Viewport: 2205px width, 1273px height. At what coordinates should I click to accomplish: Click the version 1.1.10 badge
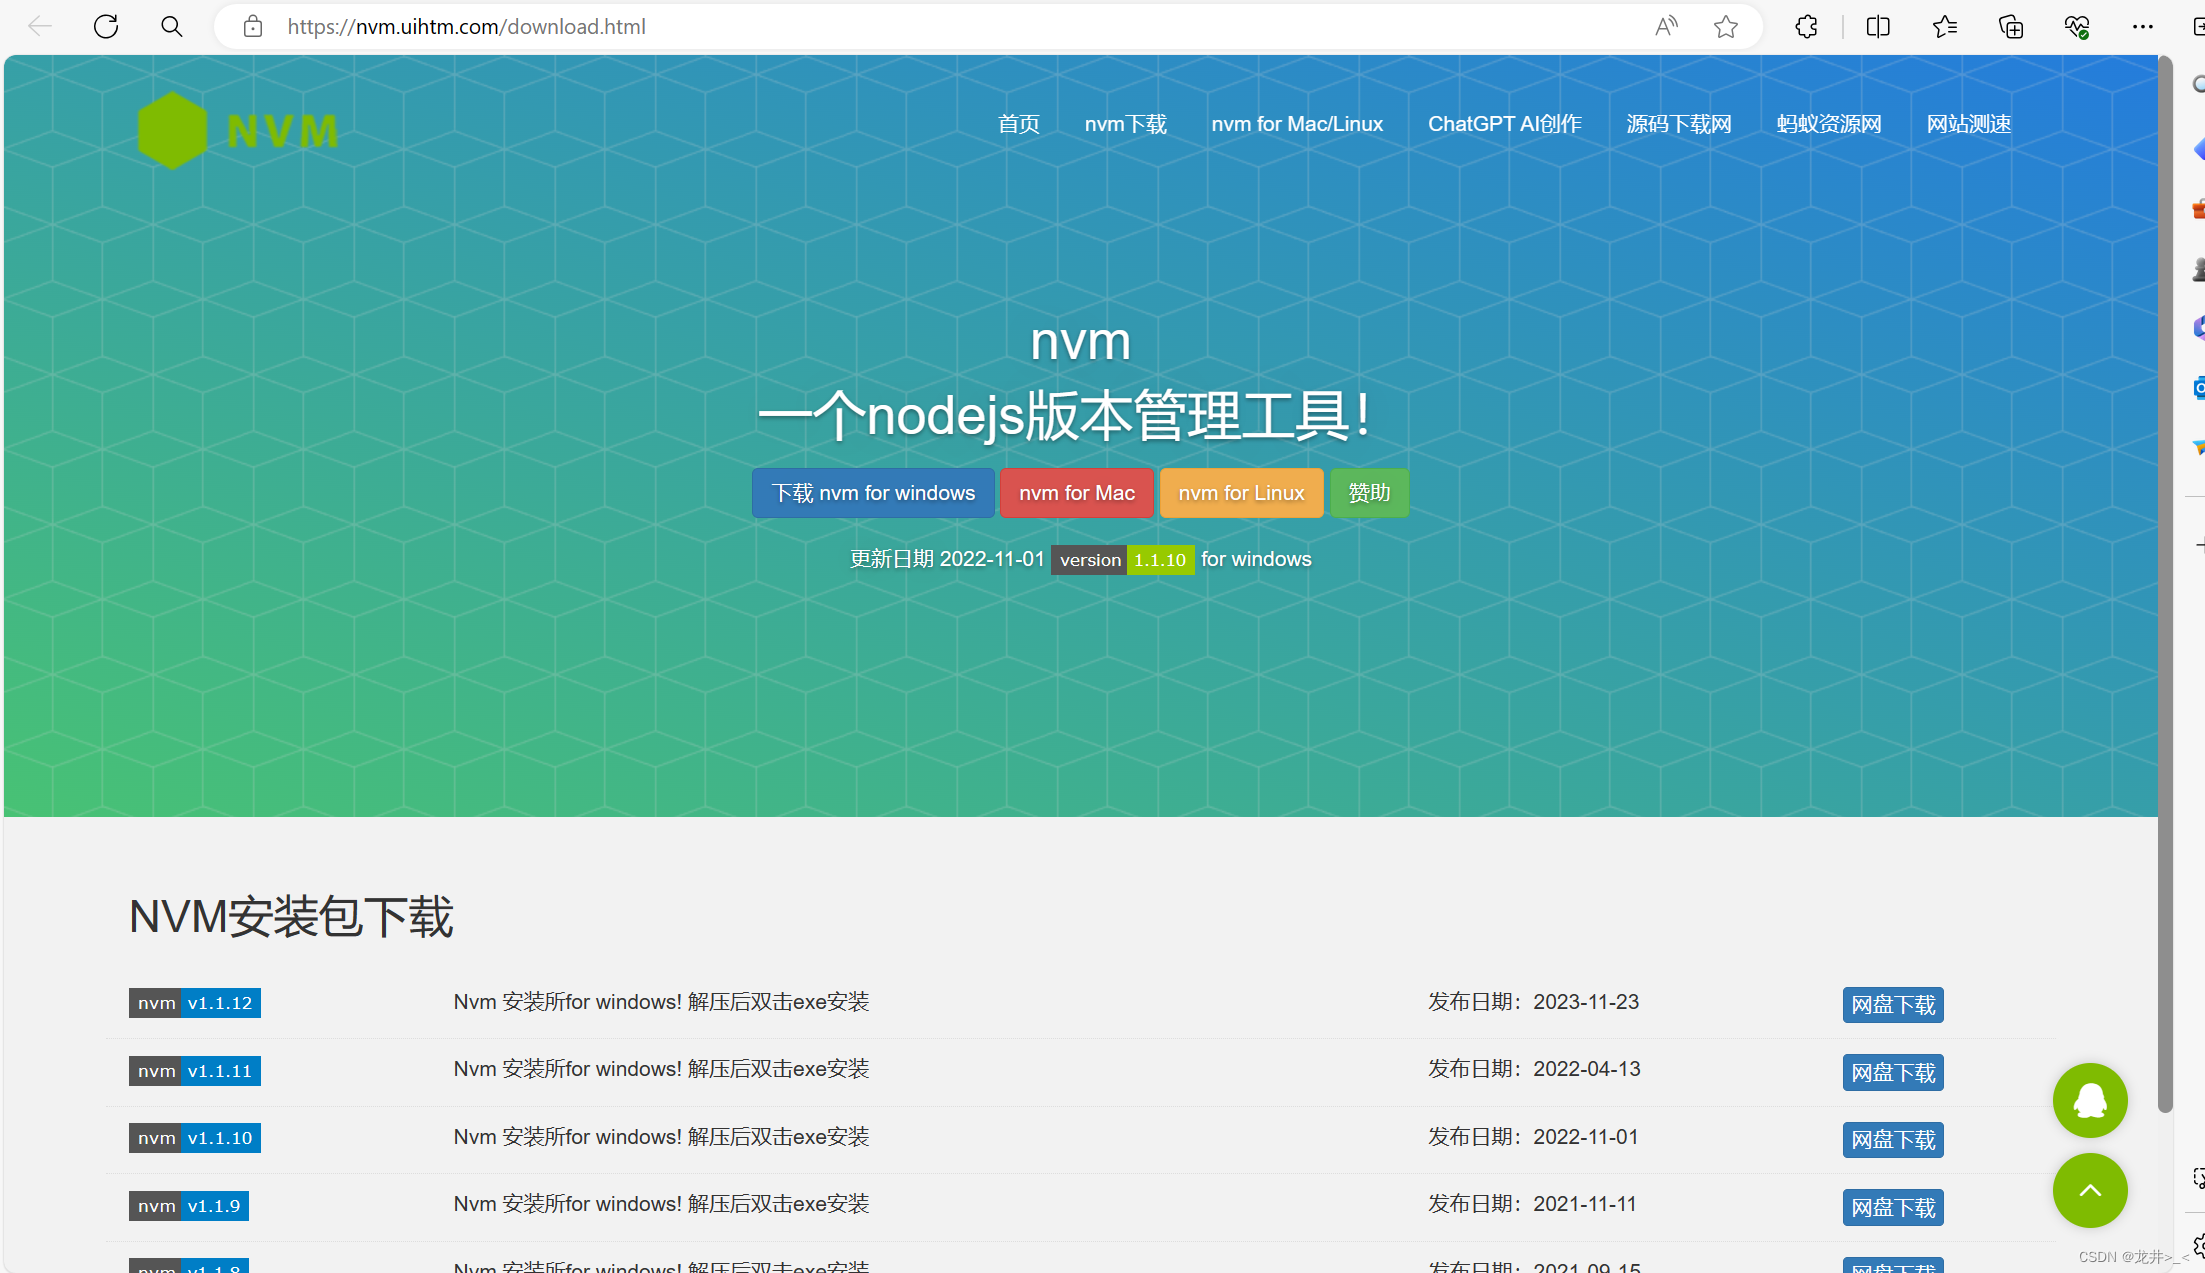(1122, 560)
